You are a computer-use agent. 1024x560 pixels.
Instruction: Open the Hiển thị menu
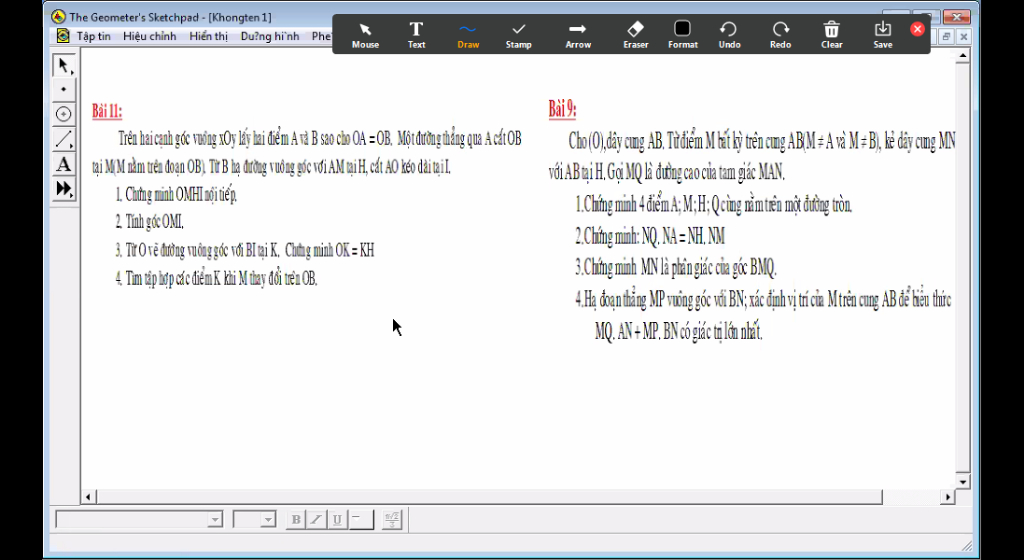click(208, 36)
